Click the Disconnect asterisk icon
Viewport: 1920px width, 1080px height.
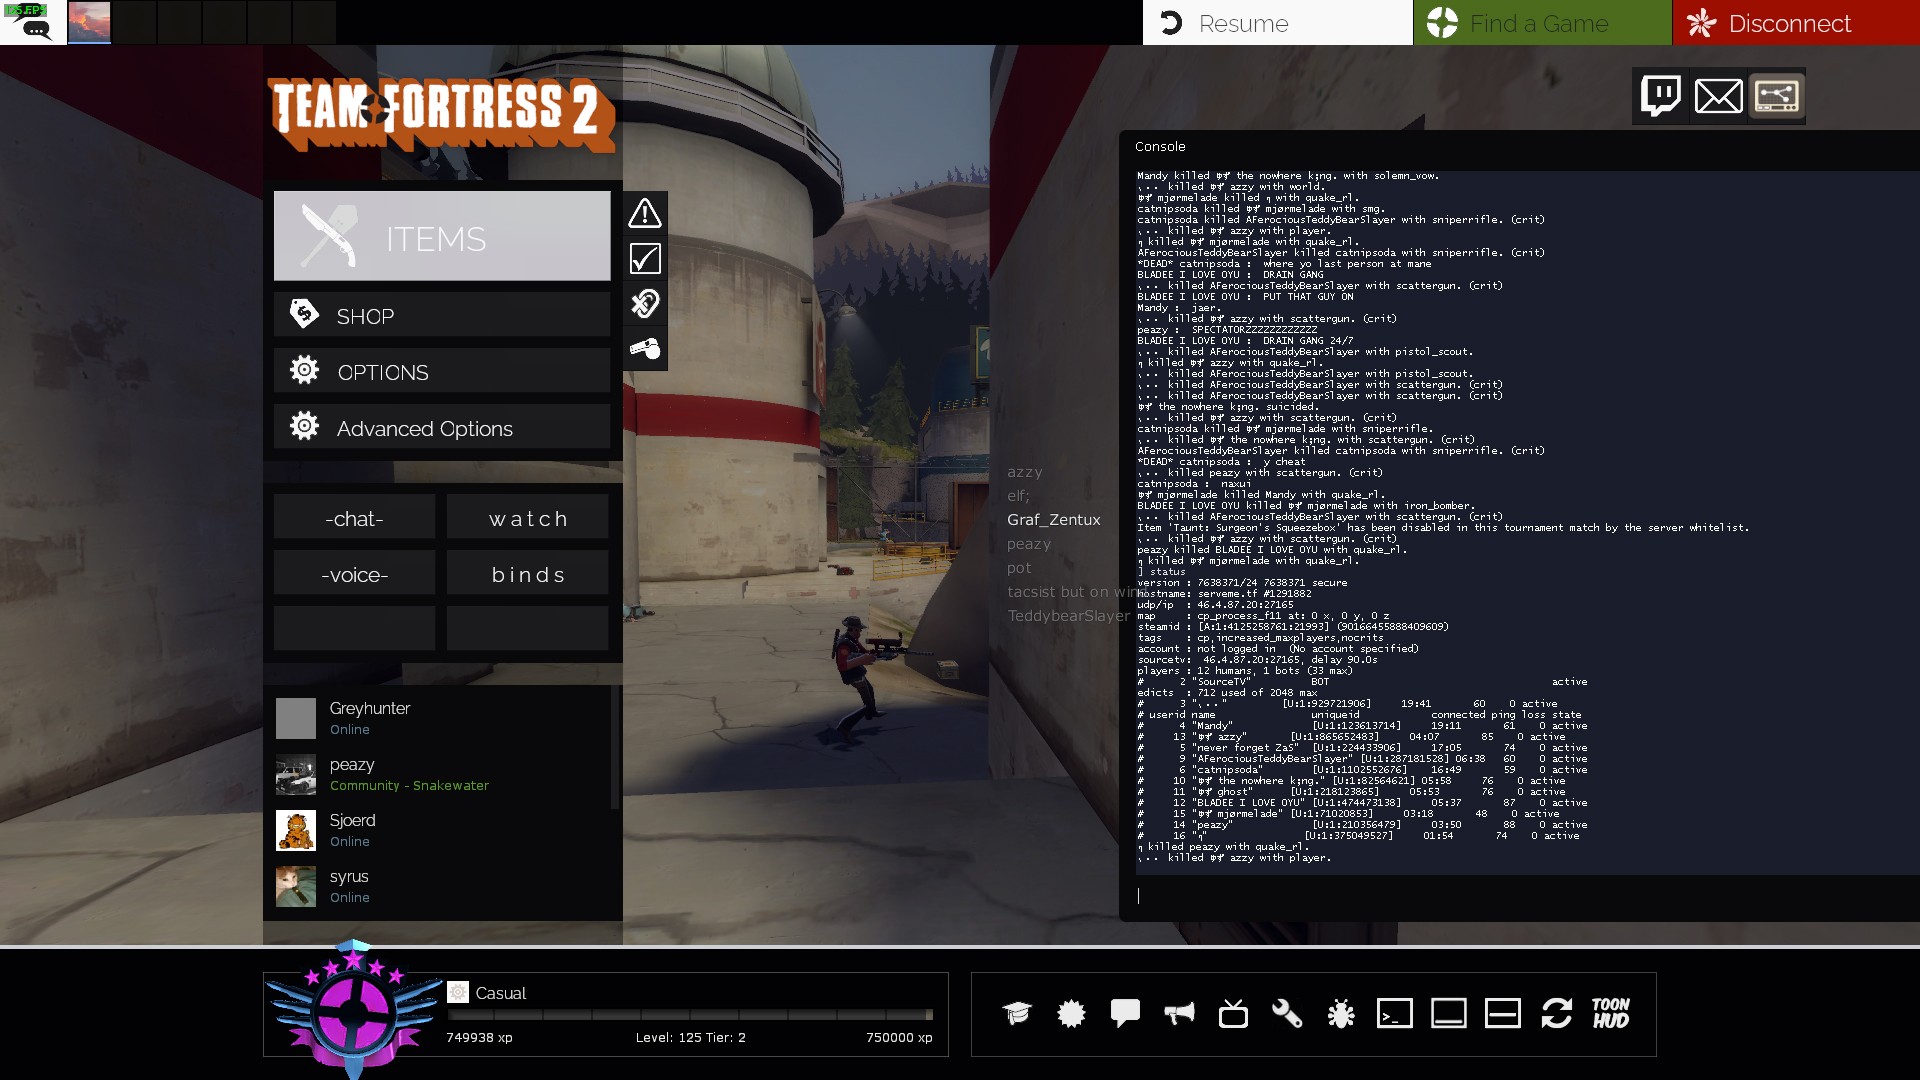1702,22
